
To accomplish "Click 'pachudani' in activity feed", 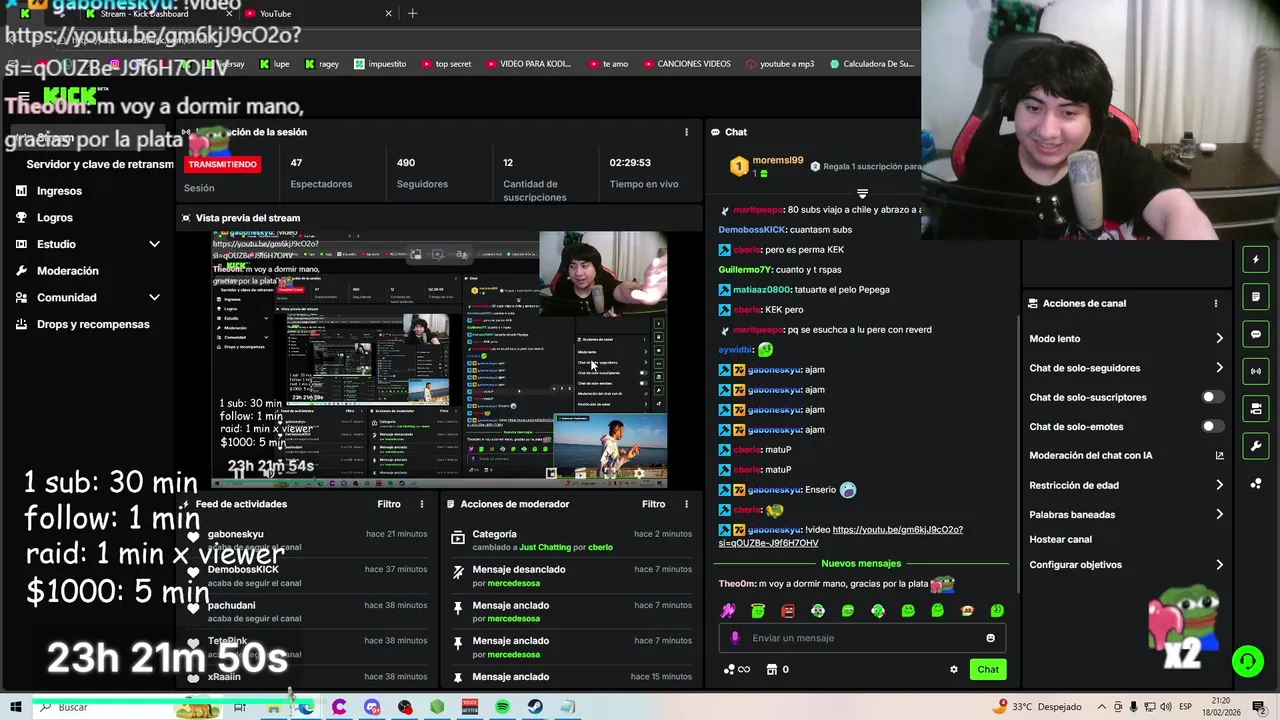I will pos(231,605).
